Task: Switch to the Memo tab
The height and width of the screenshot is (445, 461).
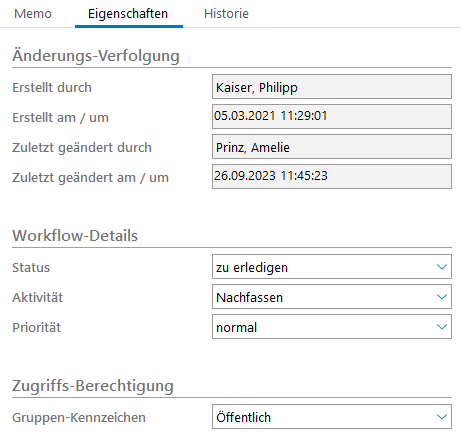Action: tap(33, 14)
